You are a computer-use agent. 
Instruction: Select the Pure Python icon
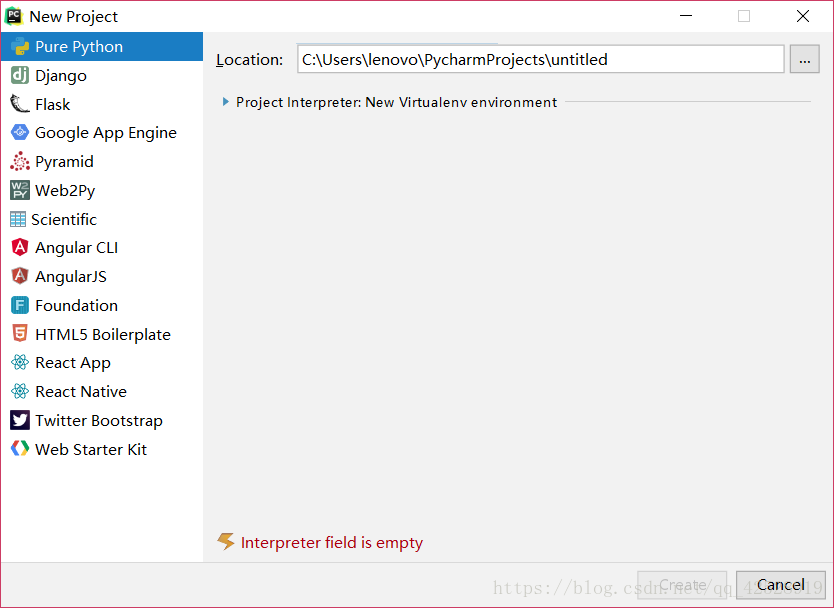pos(20,47)
